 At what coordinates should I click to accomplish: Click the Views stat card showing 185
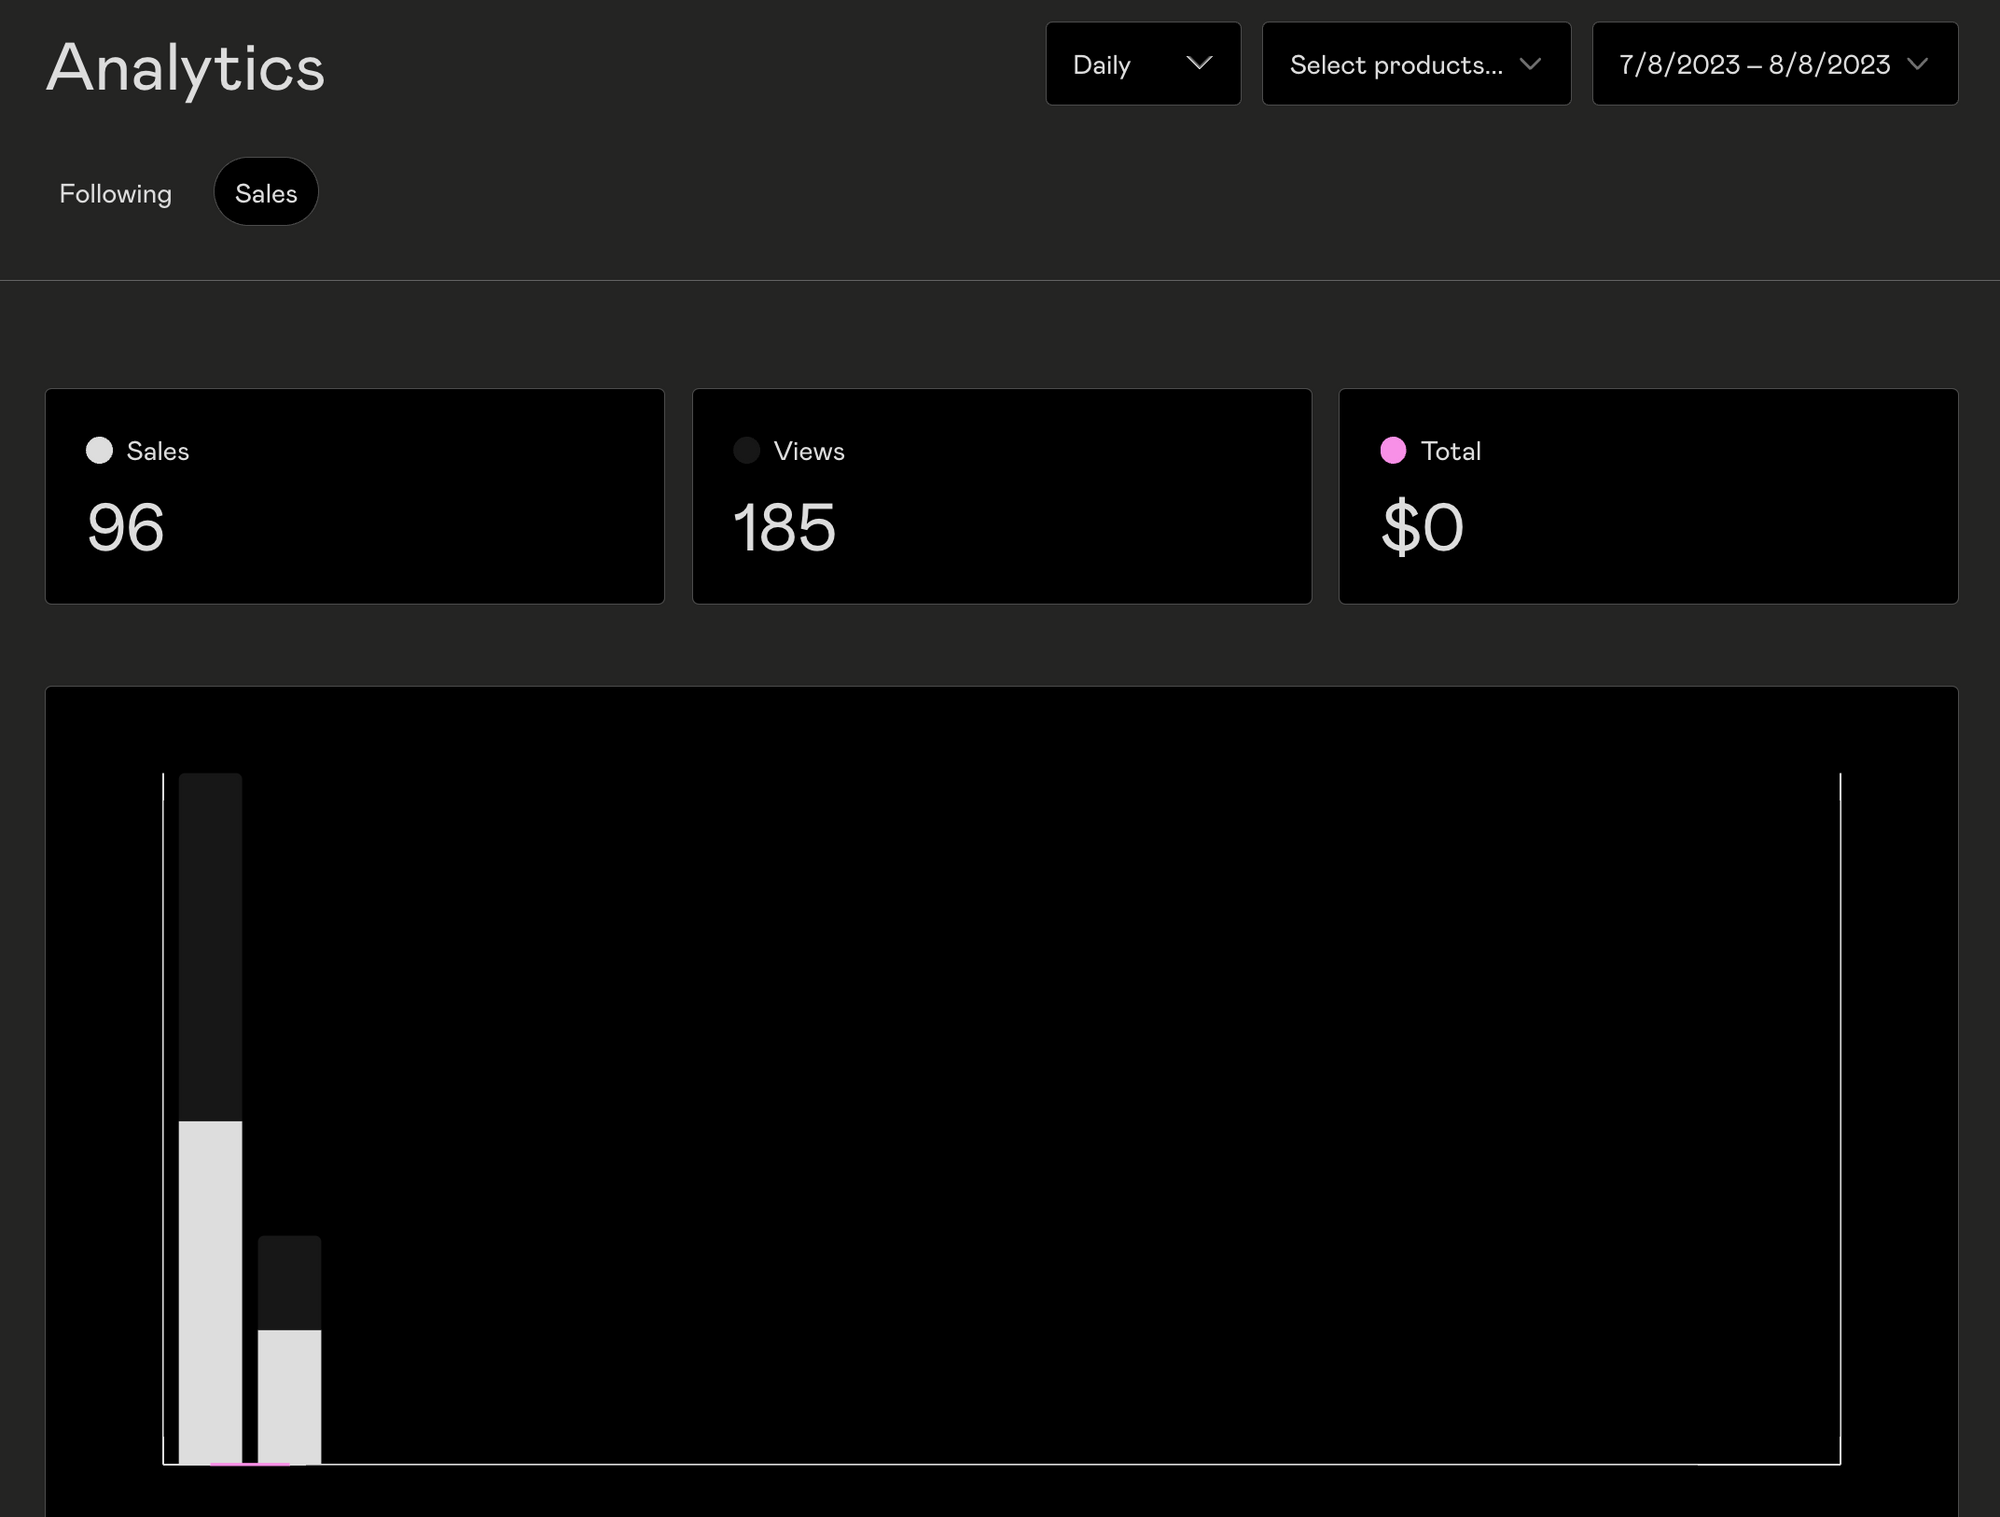coord(1001,496)
